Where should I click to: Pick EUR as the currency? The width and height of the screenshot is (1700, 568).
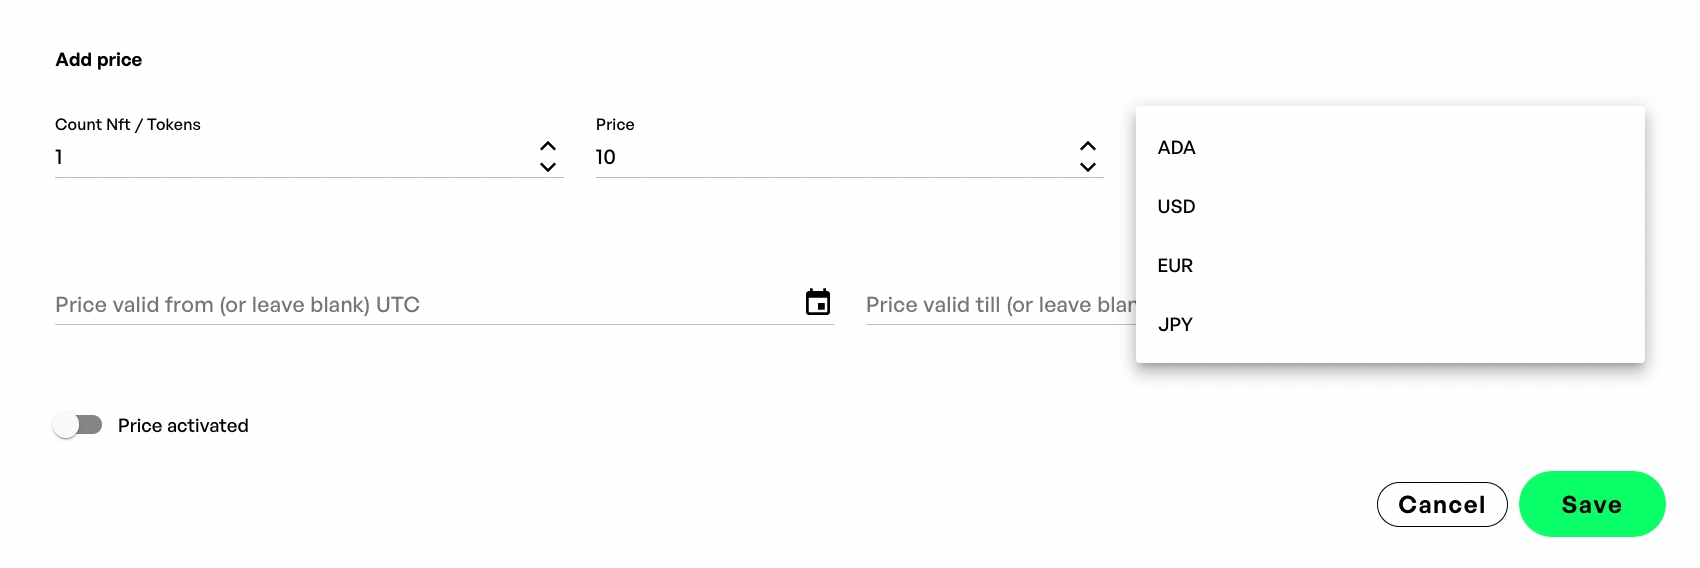[x=1176, y=266]
